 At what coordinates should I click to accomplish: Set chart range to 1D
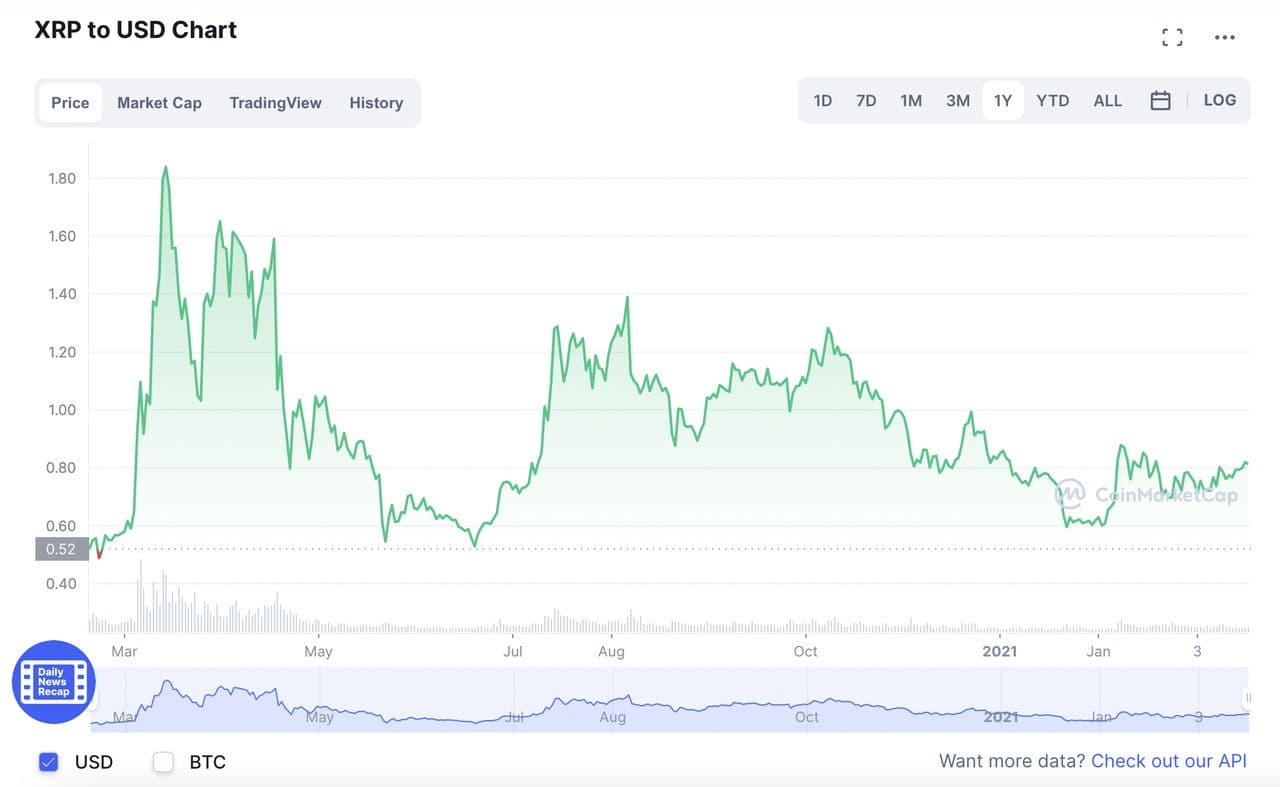822,101
